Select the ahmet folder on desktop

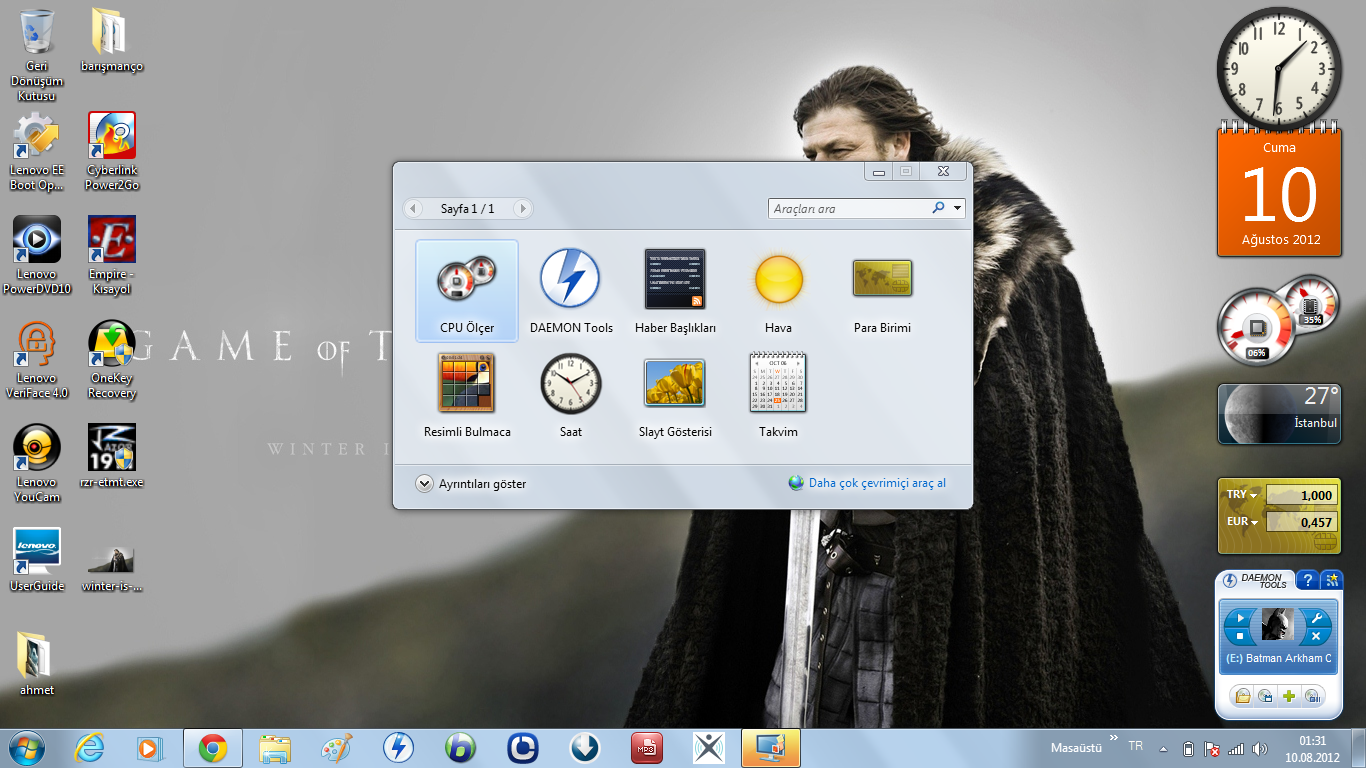pos(37,663)
